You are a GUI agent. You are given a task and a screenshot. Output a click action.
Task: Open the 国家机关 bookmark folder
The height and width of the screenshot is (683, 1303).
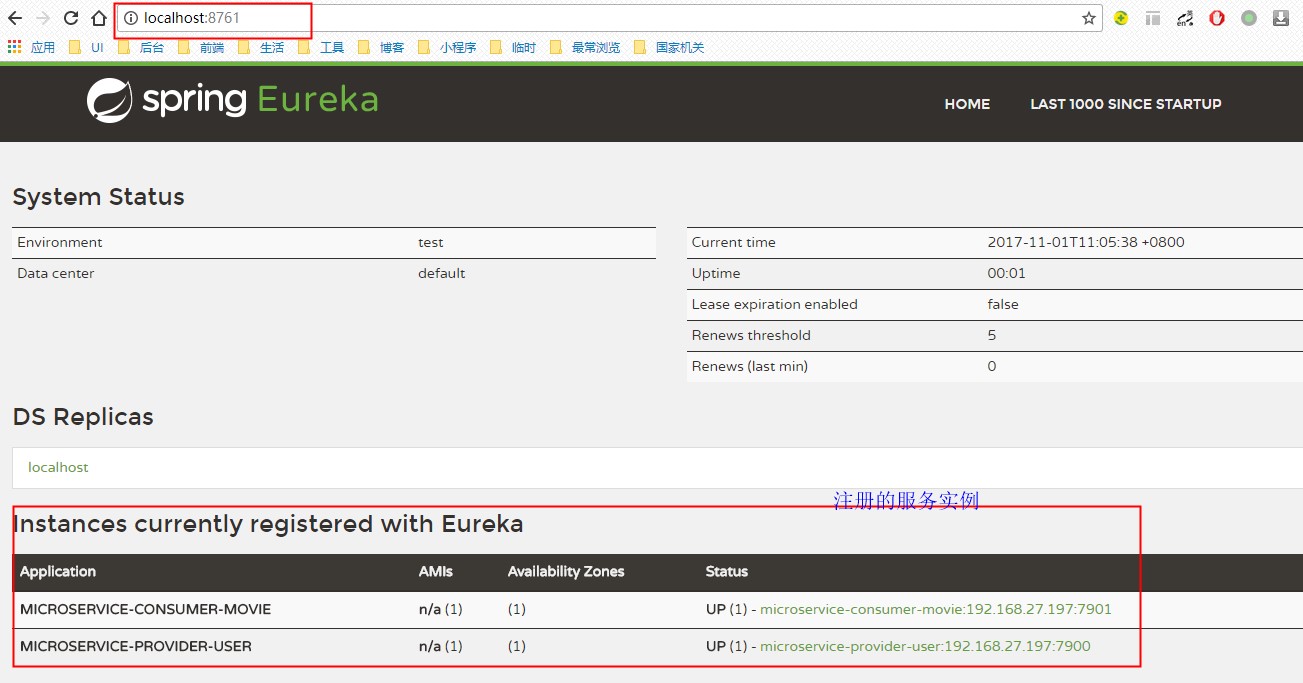669,47
